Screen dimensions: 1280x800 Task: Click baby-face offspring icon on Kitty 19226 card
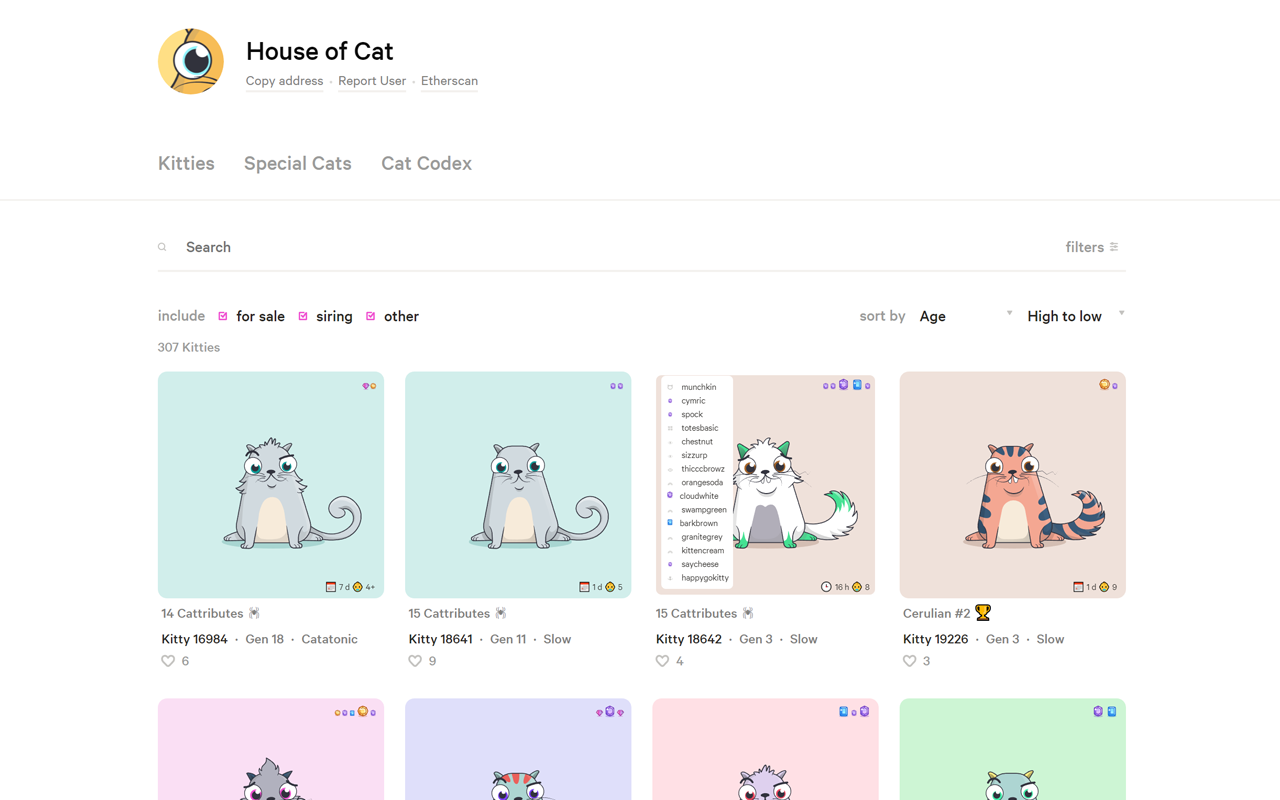(x=1104, y=587)
